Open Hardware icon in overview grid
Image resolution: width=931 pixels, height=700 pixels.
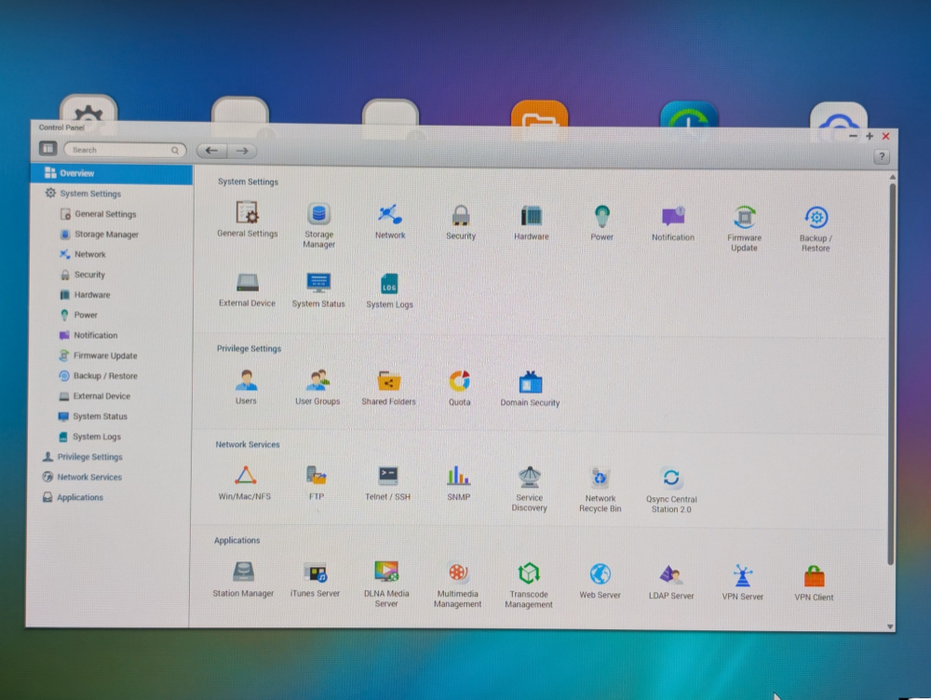[x=531, y=216]
